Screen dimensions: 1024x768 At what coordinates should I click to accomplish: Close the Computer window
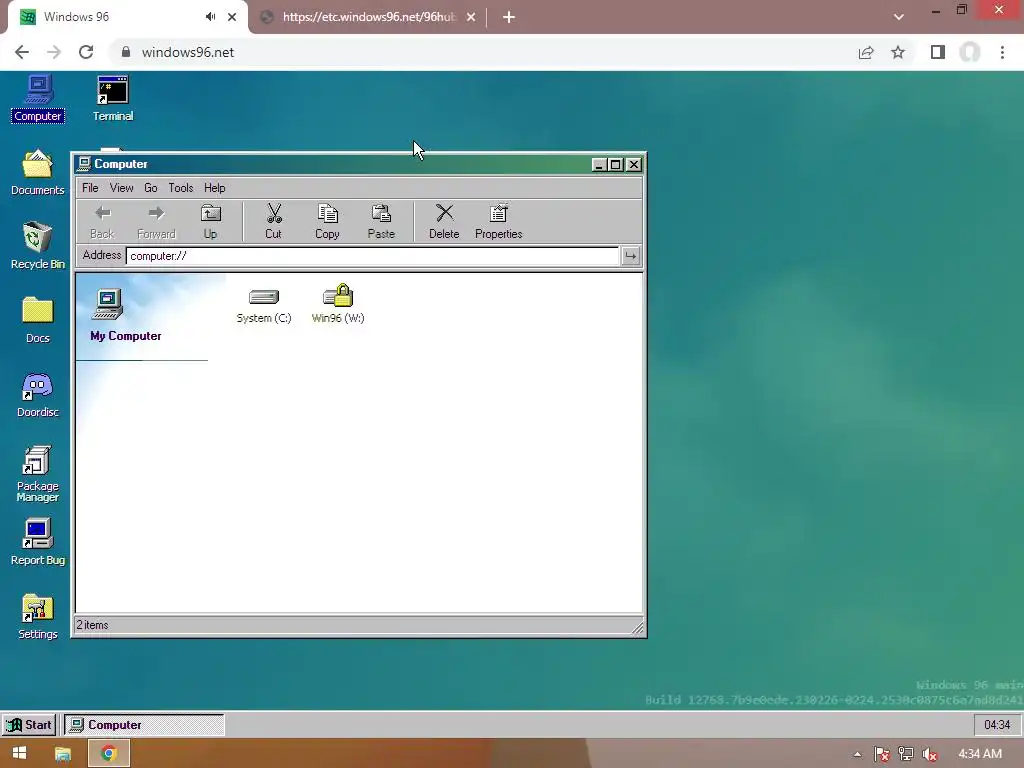[633, 165]
